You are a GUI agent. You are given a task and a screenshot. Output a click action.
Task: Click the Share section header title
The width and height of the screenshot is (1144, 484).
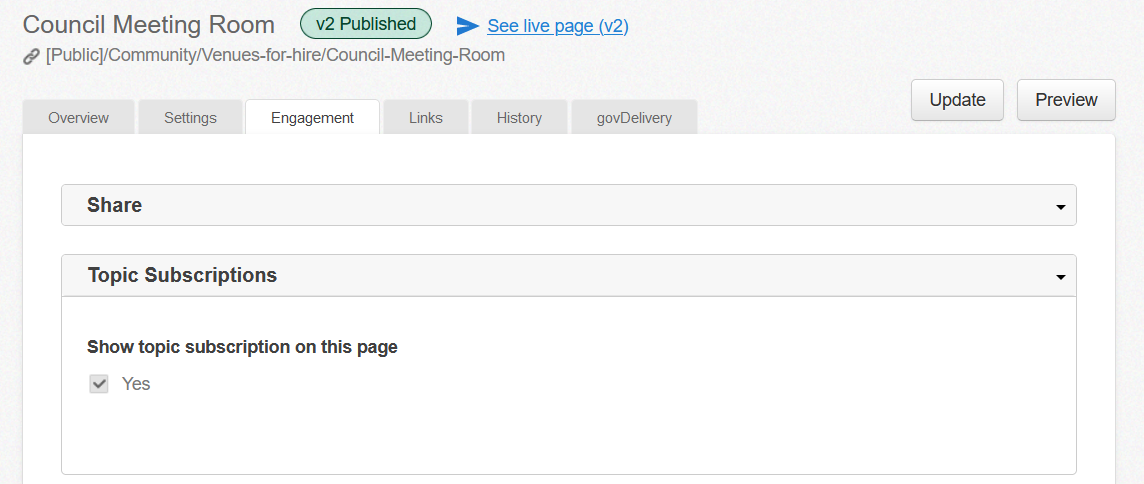pyautogui.click(x=115, y=205)
